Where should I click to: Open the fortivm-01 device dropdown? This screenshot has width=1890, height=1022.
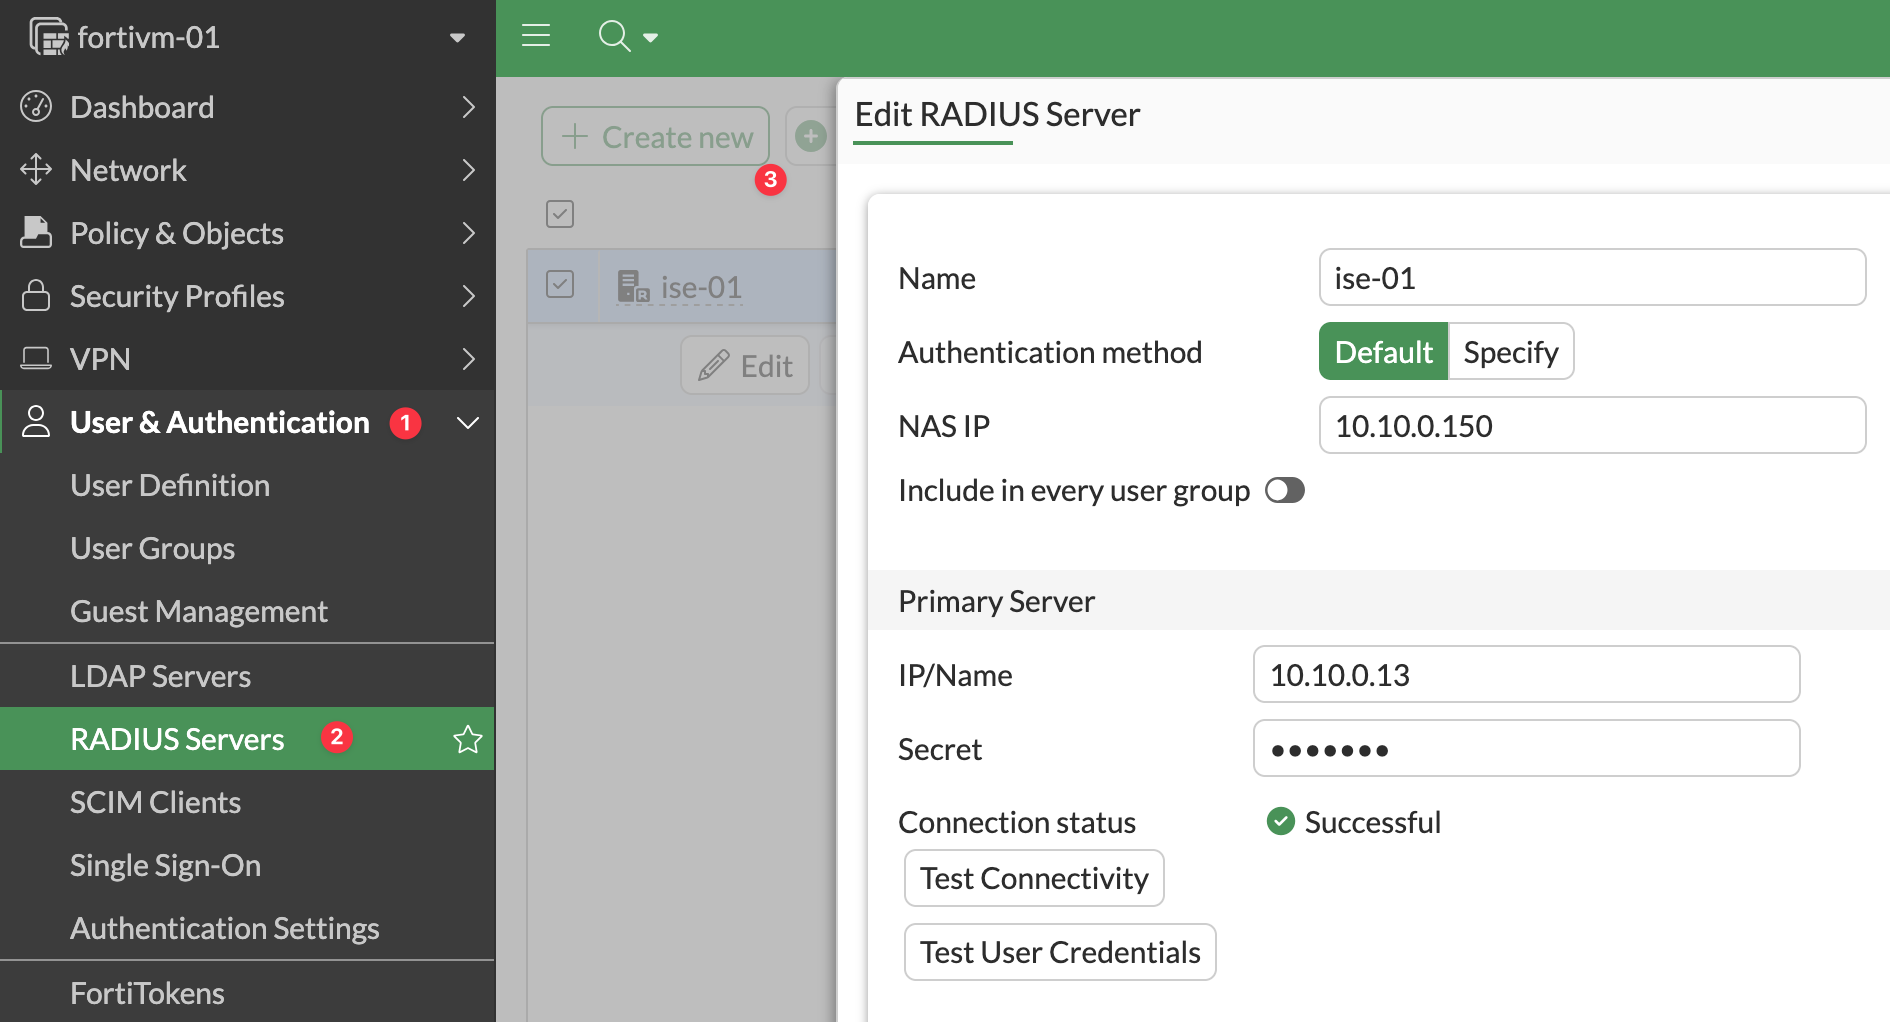click(x=457, y=38)
